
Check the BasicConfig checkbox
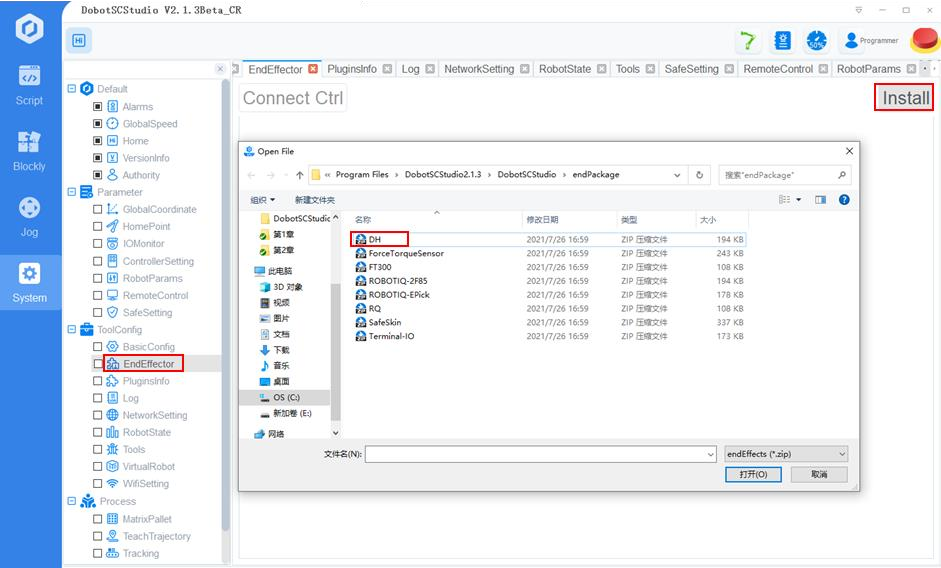coord(97,346)
